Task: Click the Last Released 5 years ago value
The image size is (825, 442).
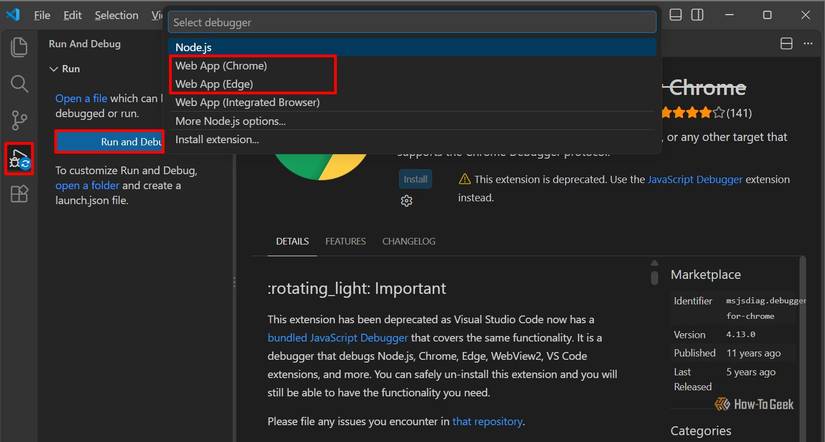Action: click(751, 372)
